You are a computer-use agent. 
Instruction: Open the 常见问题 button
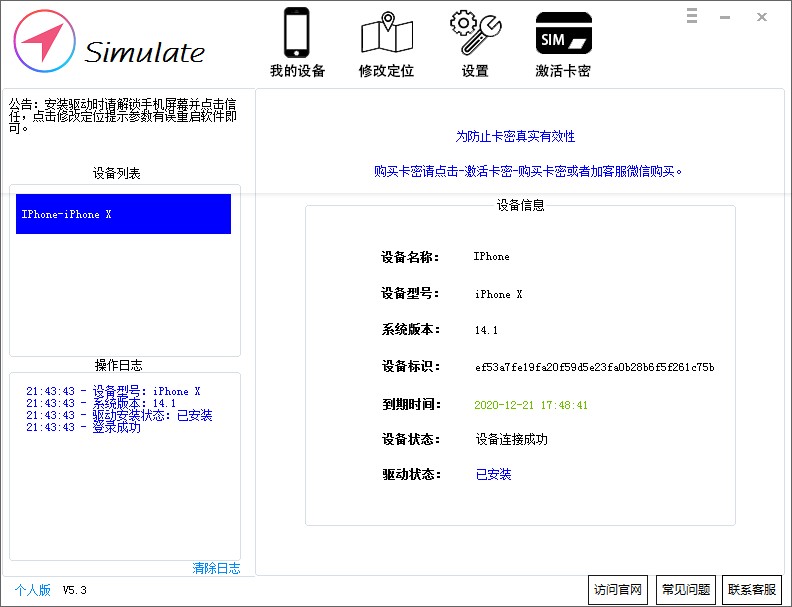685,590
